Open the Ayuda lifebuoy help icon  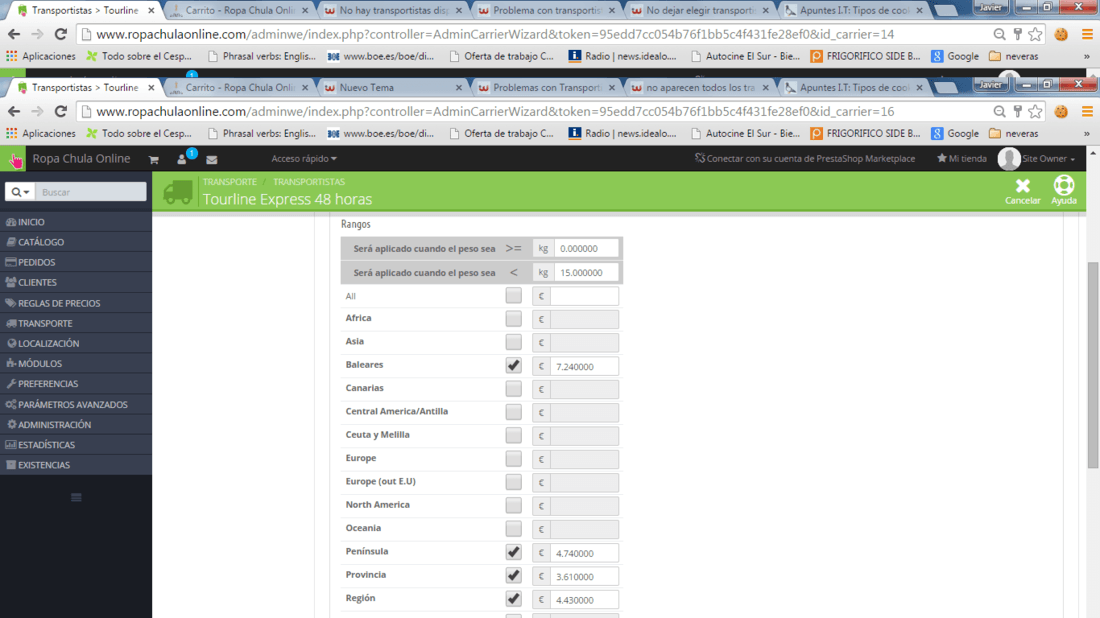[x=1064, y=185]
